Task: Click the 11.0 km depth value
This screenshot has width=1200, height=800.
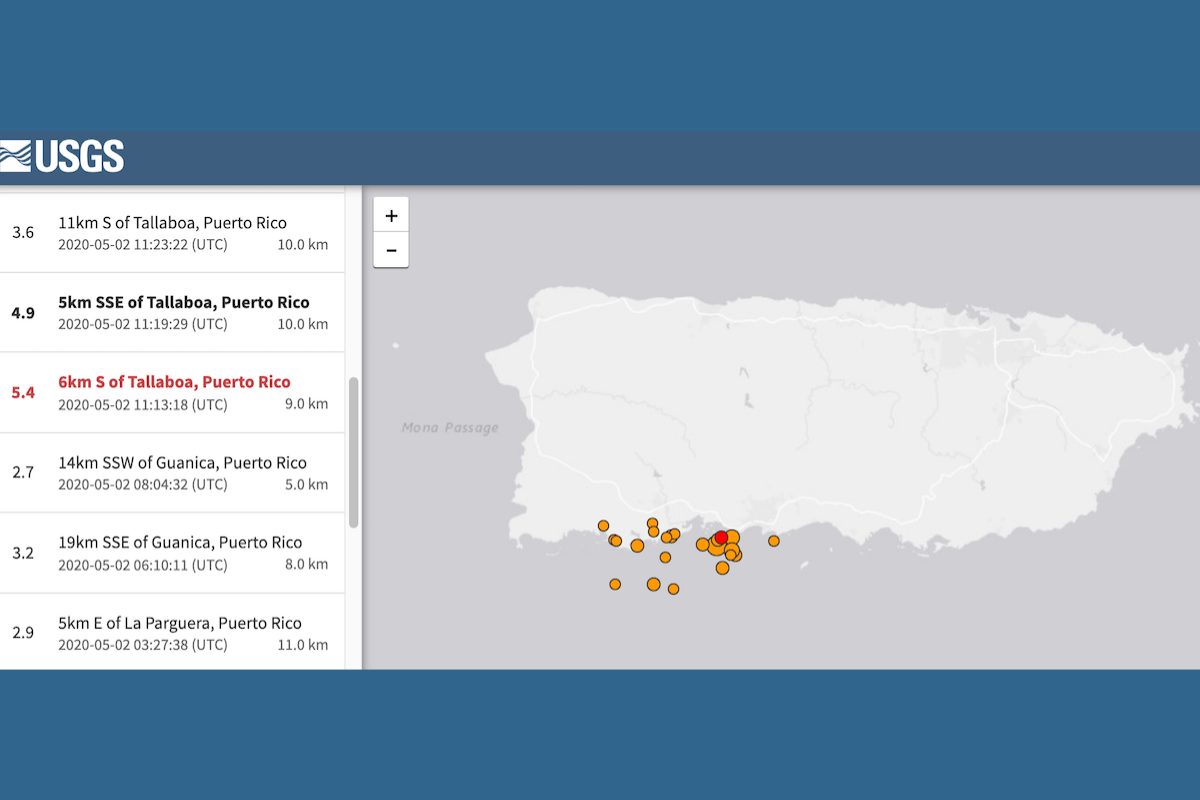Action: (x=303, y=644)
